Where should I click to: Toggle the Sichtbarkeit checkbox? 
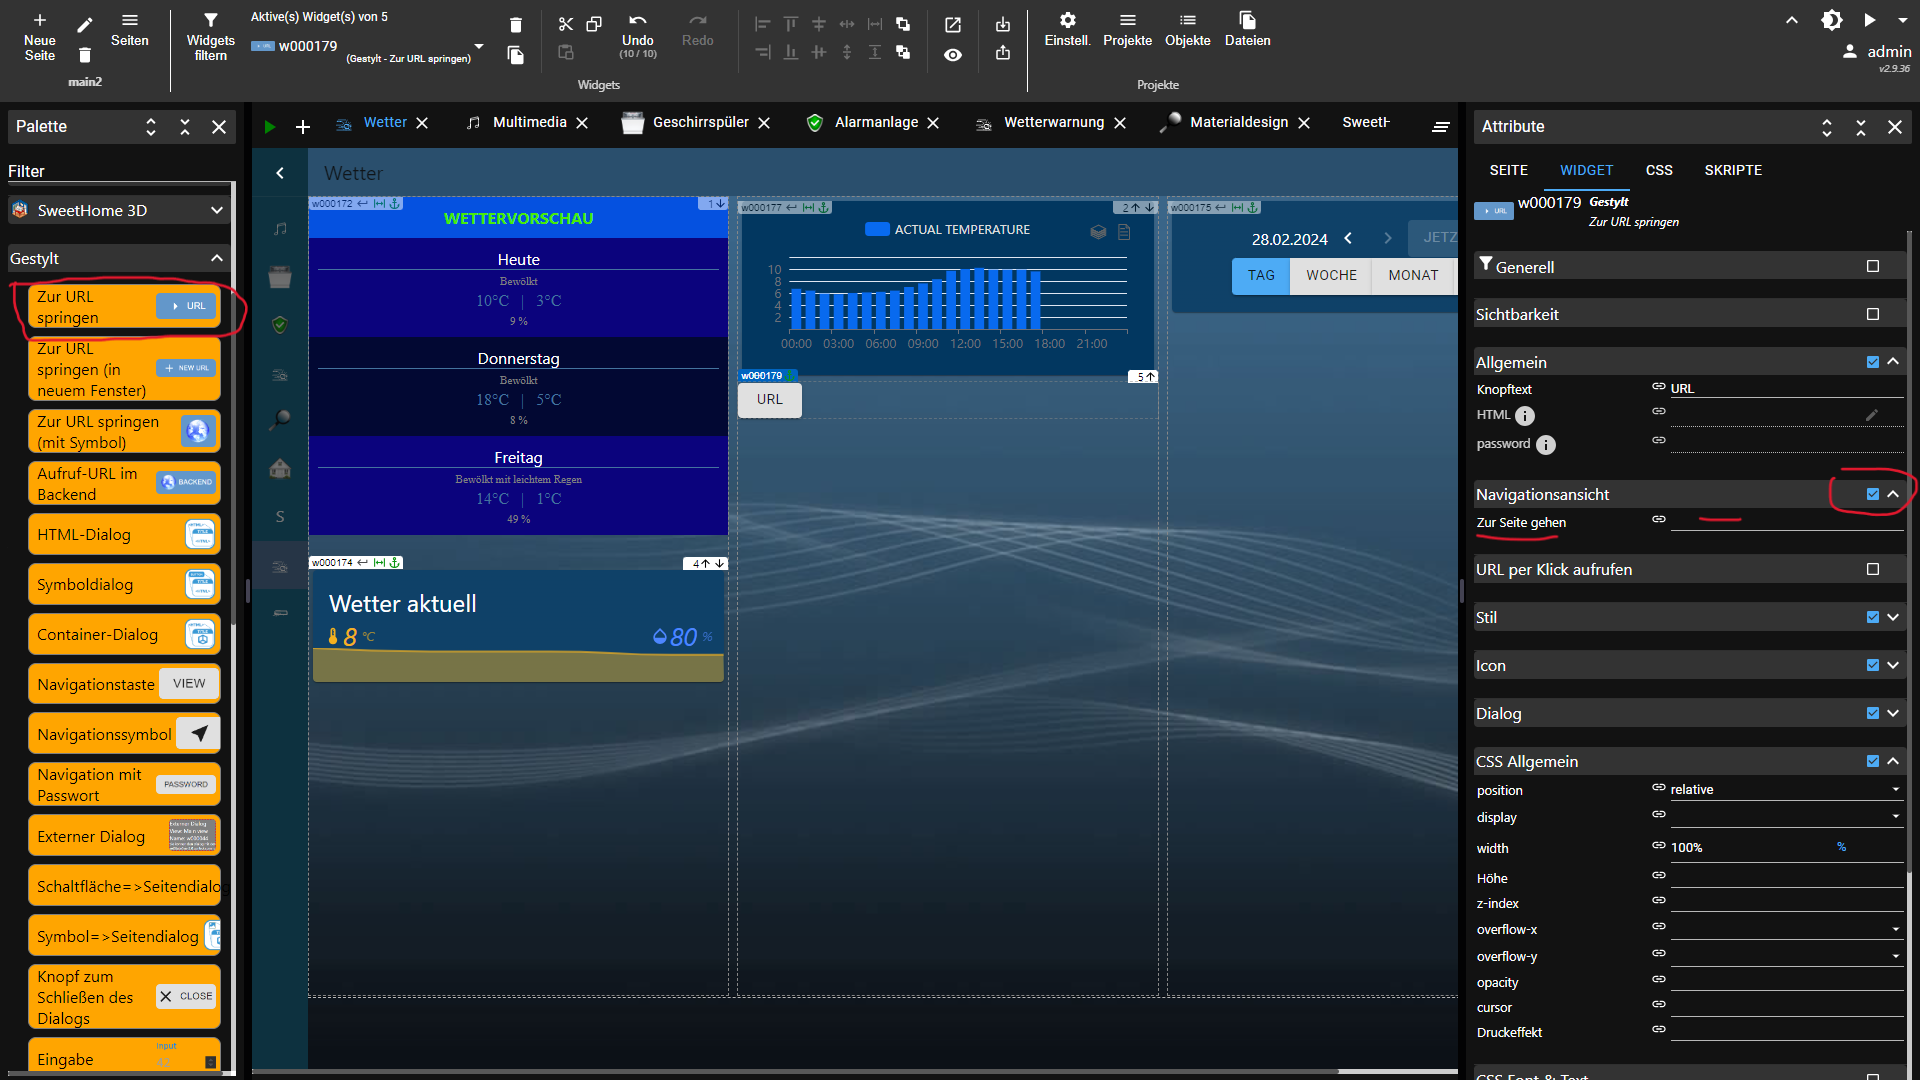pyautogui.click(x=1872, y=314)
